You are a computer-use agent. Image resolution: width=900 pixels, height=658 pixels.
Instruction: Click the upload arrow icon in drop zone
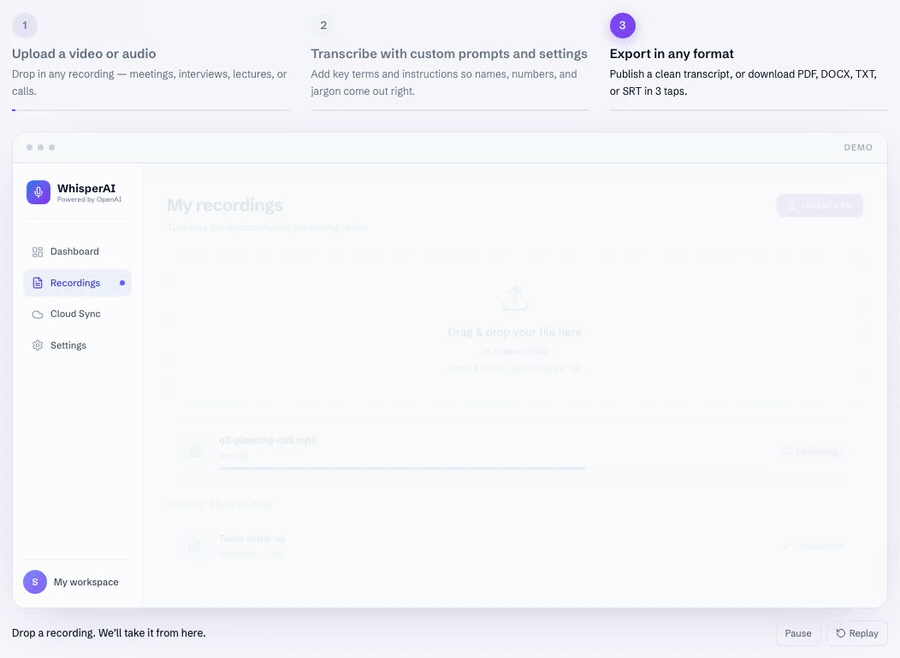(515, 299)
